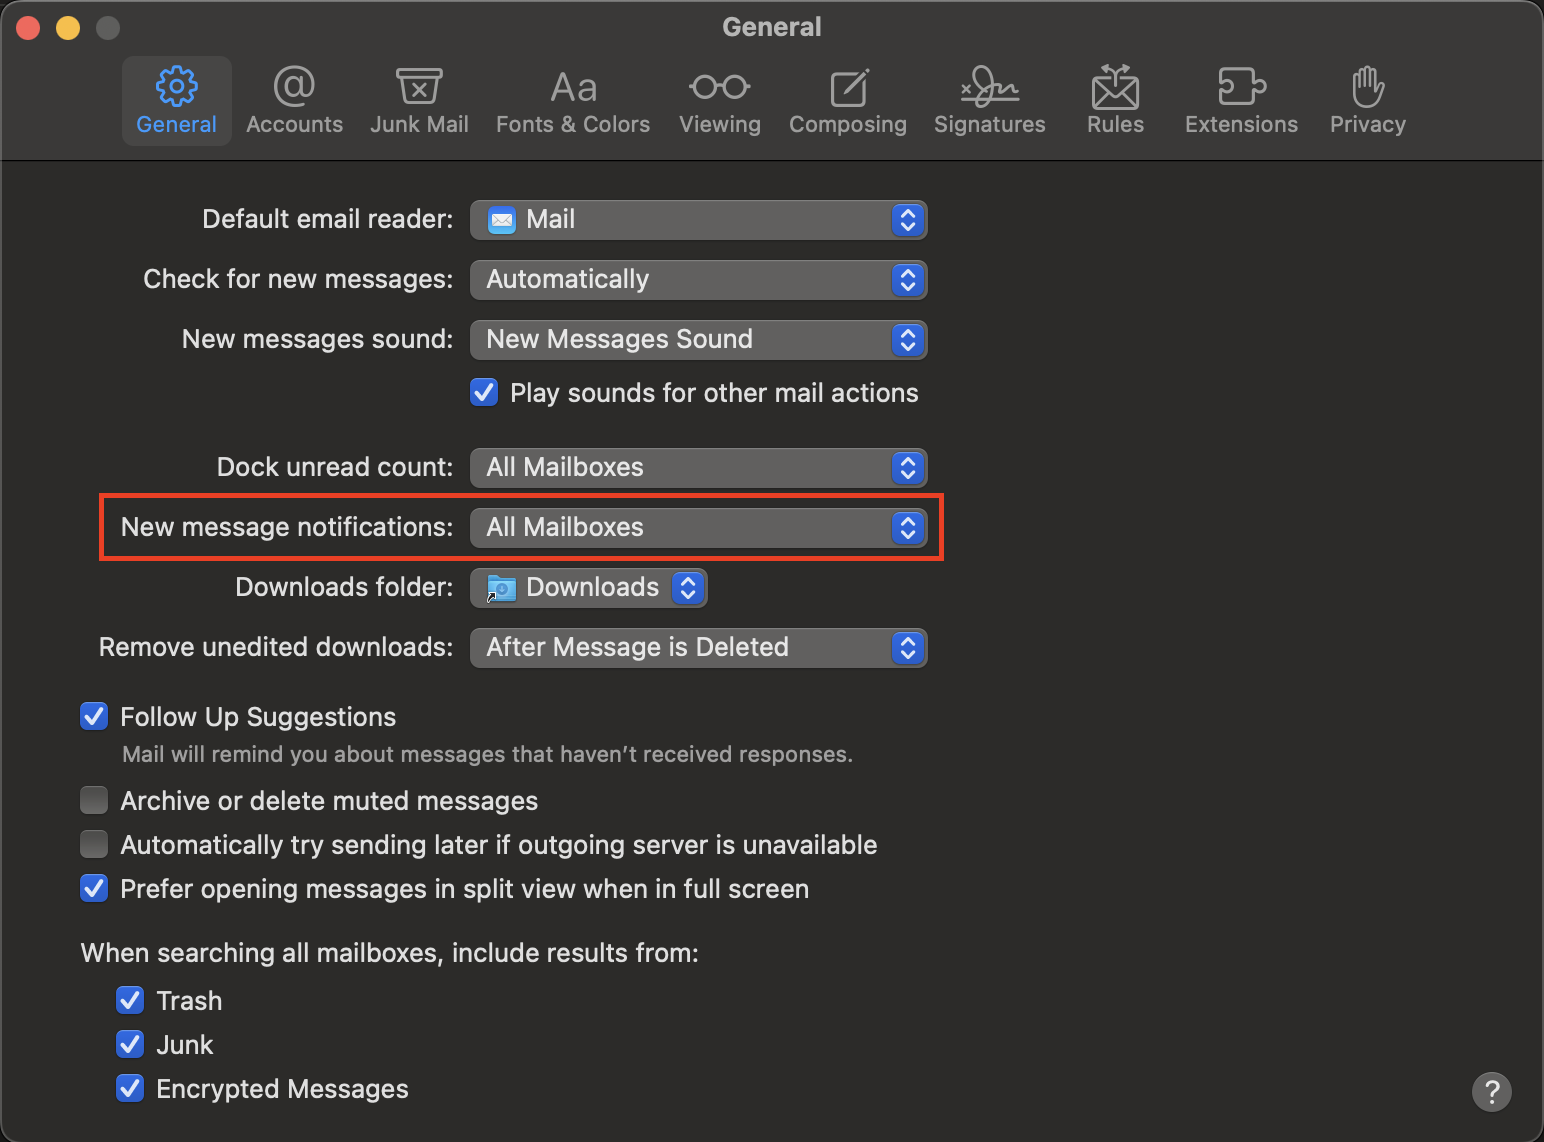Click the Mail app icon in Default email reader
1544x1142 pixels.
(500, 220)
